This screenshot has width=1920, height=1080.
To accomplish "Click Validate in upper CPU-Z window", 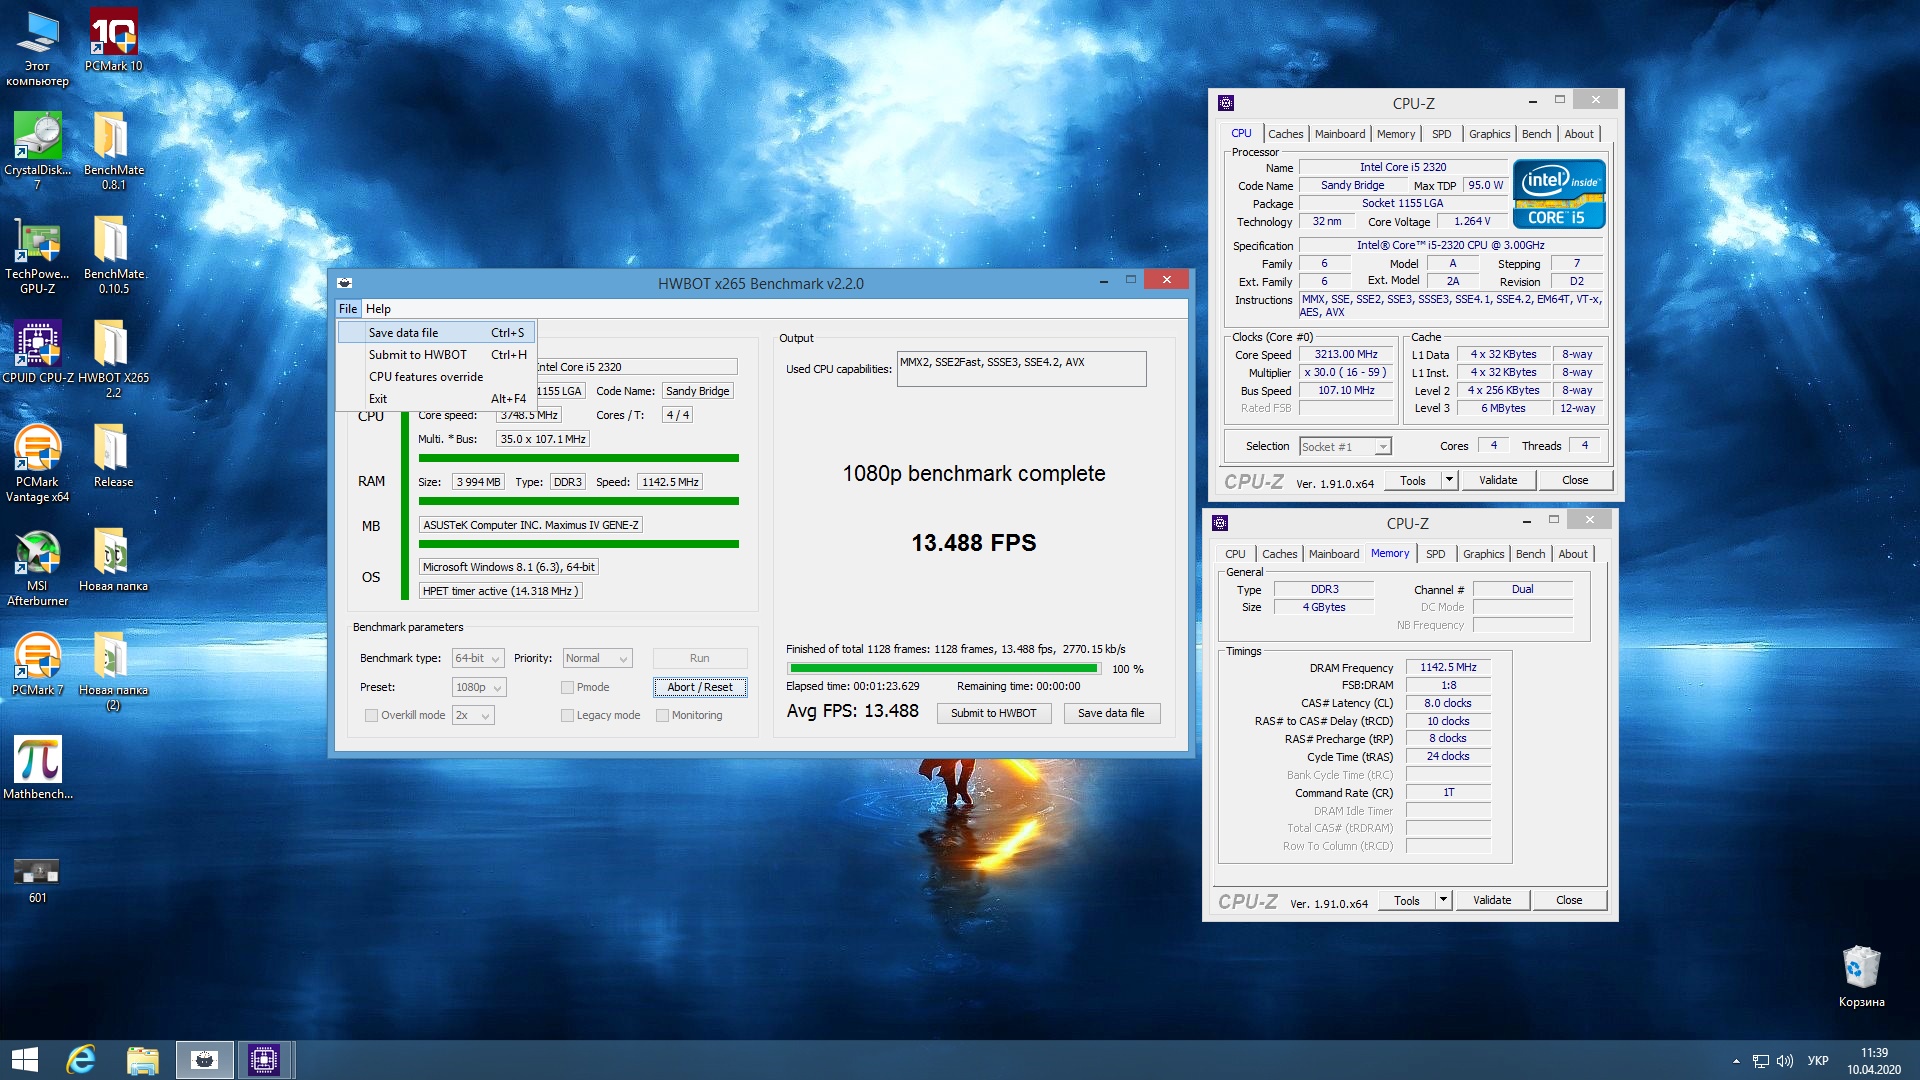I will 1498,480.
